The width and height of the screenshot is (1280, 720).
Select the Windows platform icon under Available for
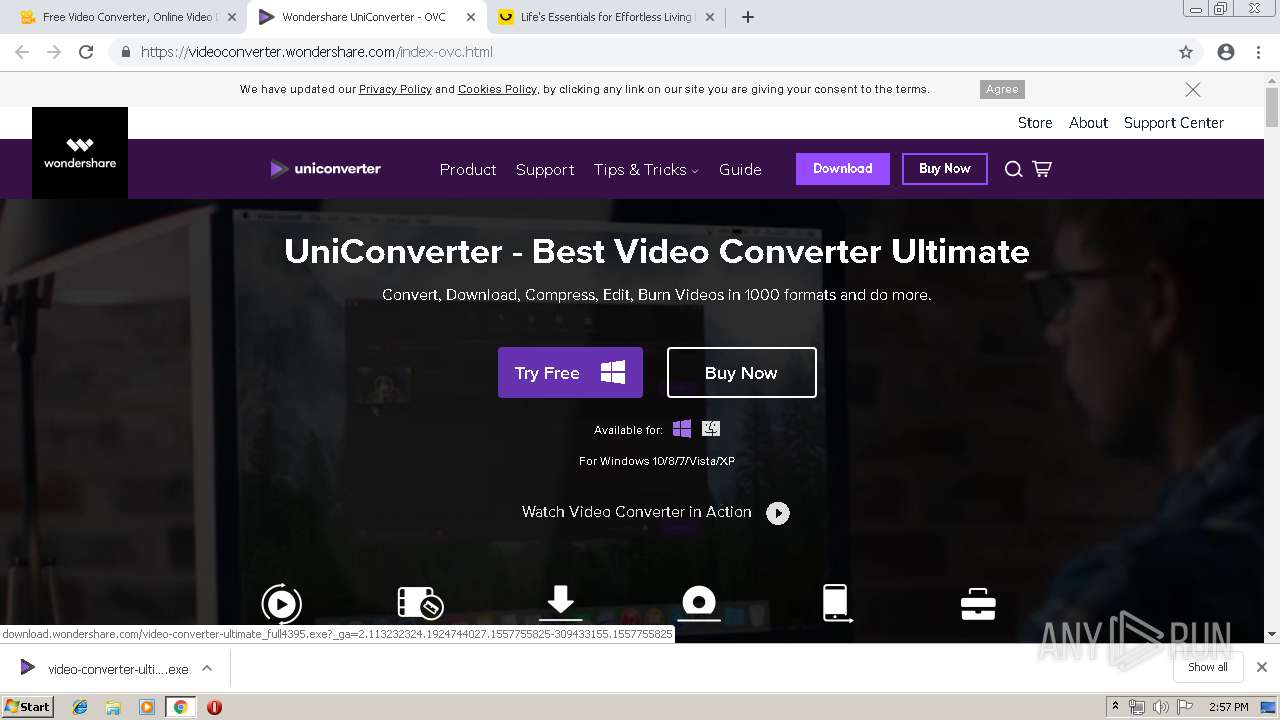click(682, 429)
